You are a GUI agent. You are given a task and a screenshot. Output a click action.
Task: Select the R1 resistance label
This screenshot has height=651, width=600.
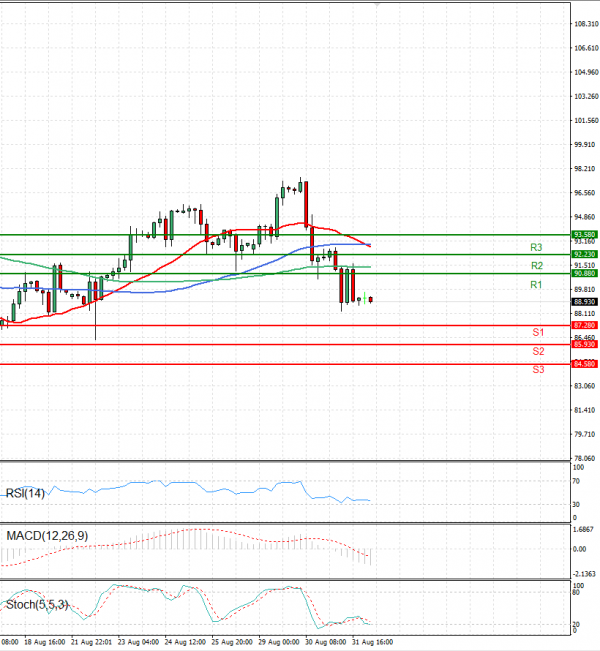[536, 285]
